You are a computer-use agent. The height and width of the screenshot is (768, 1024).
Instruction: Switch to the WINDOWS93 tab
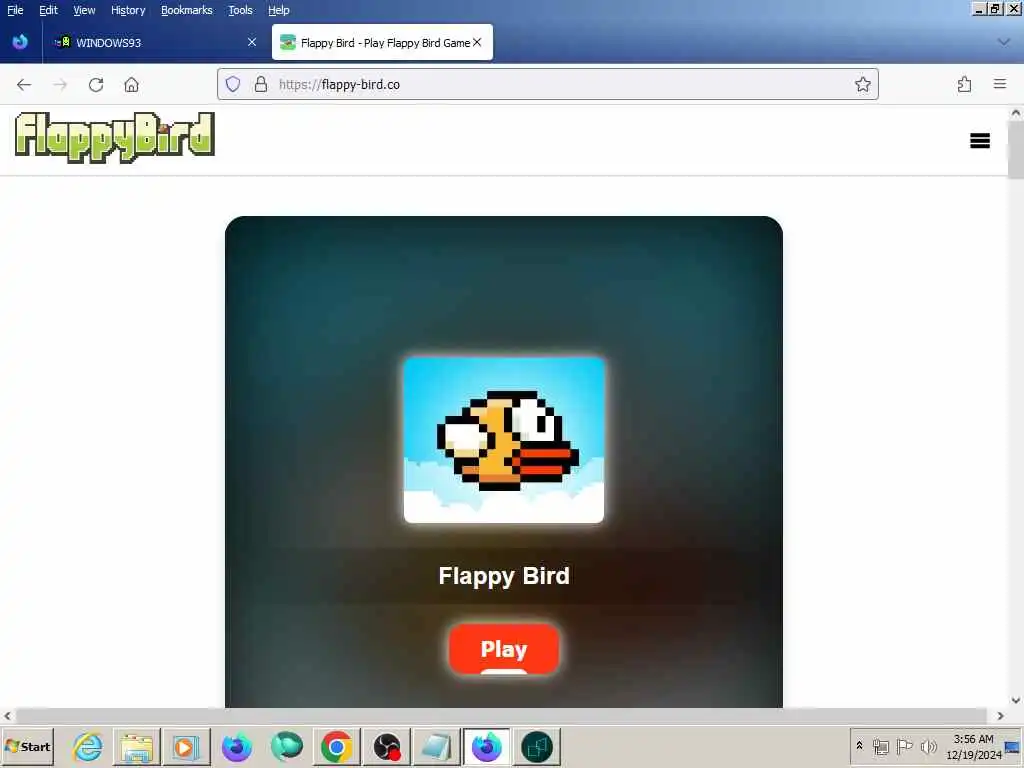click(155, 42)
